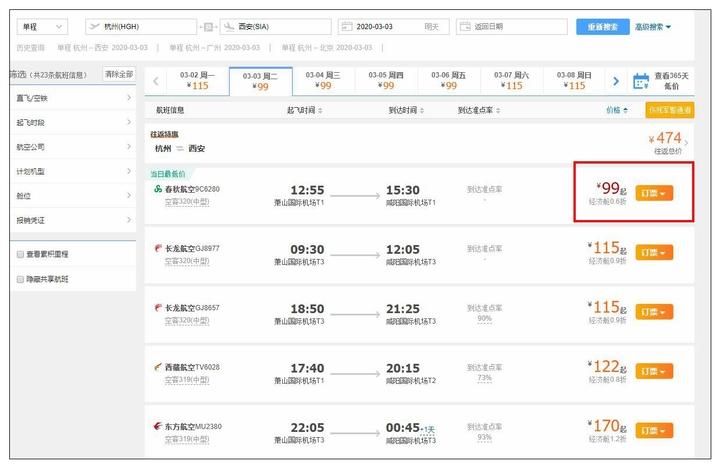This screenshot has width=720, height=468.
Task: Select the 03-04 周三 date tab
Action: [x=323, y=80]
